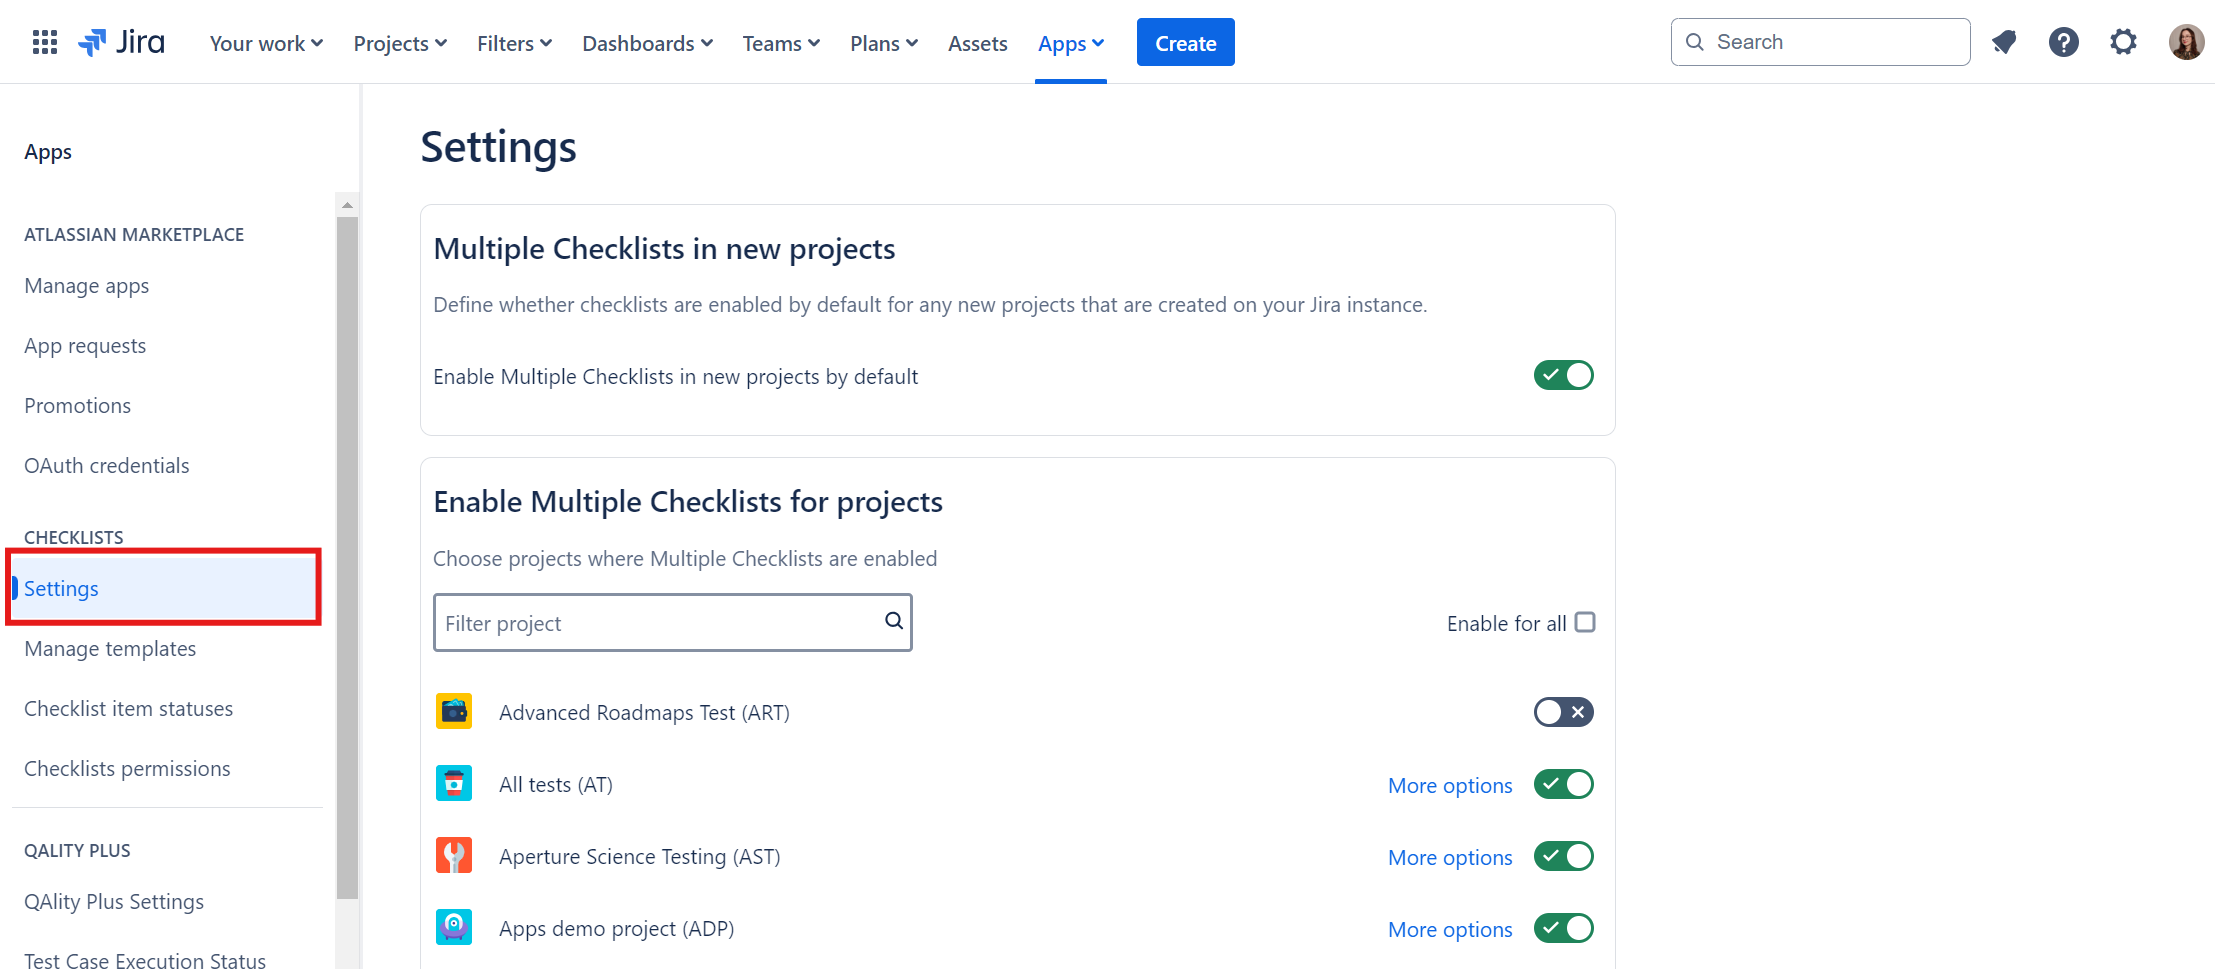This screenshot has height=969, width=2215.
Task: Click the Aperture Science Testing (AST) project name
Action: pos(640,856)
